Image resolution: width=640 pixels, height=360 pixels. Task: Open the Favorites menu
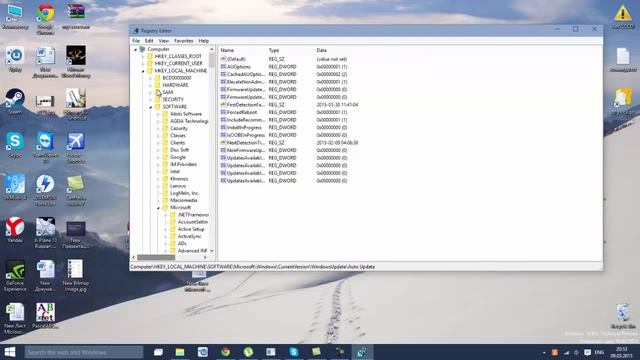183,41
